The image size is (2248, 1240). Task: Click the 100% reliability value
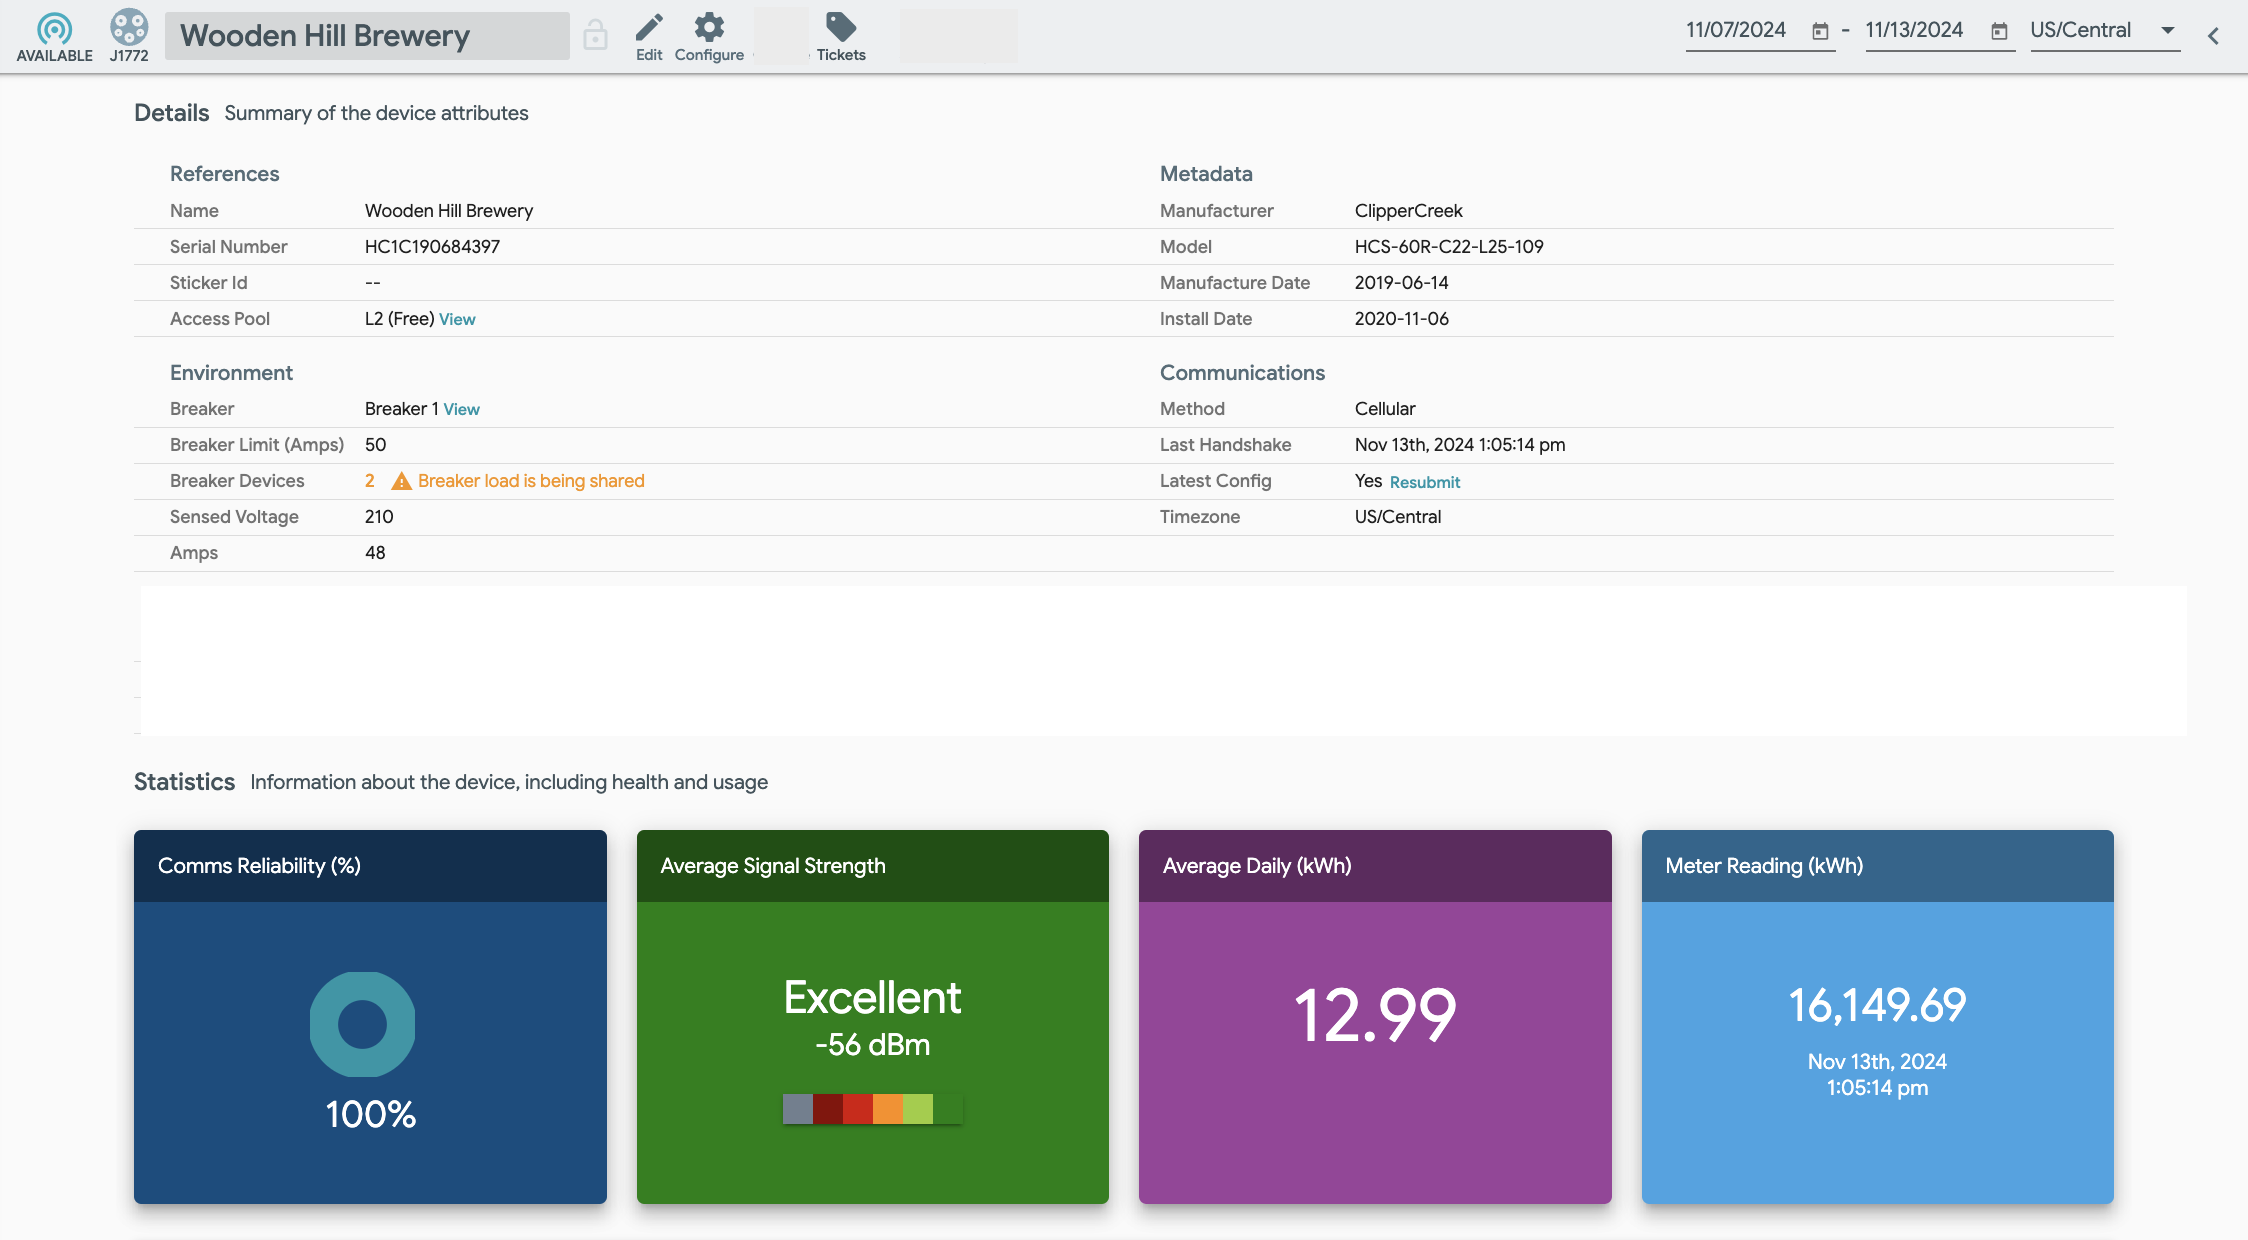point(370,1115)
